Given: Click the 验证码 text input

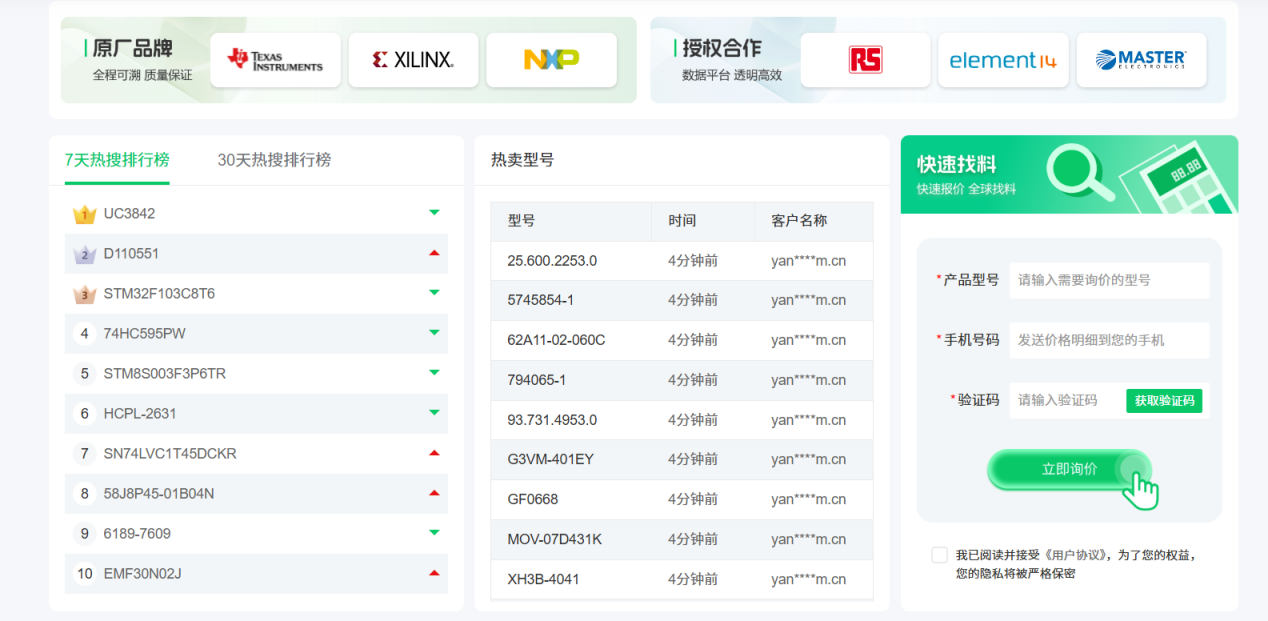Looking at the screenshot, I should 1065,400.
